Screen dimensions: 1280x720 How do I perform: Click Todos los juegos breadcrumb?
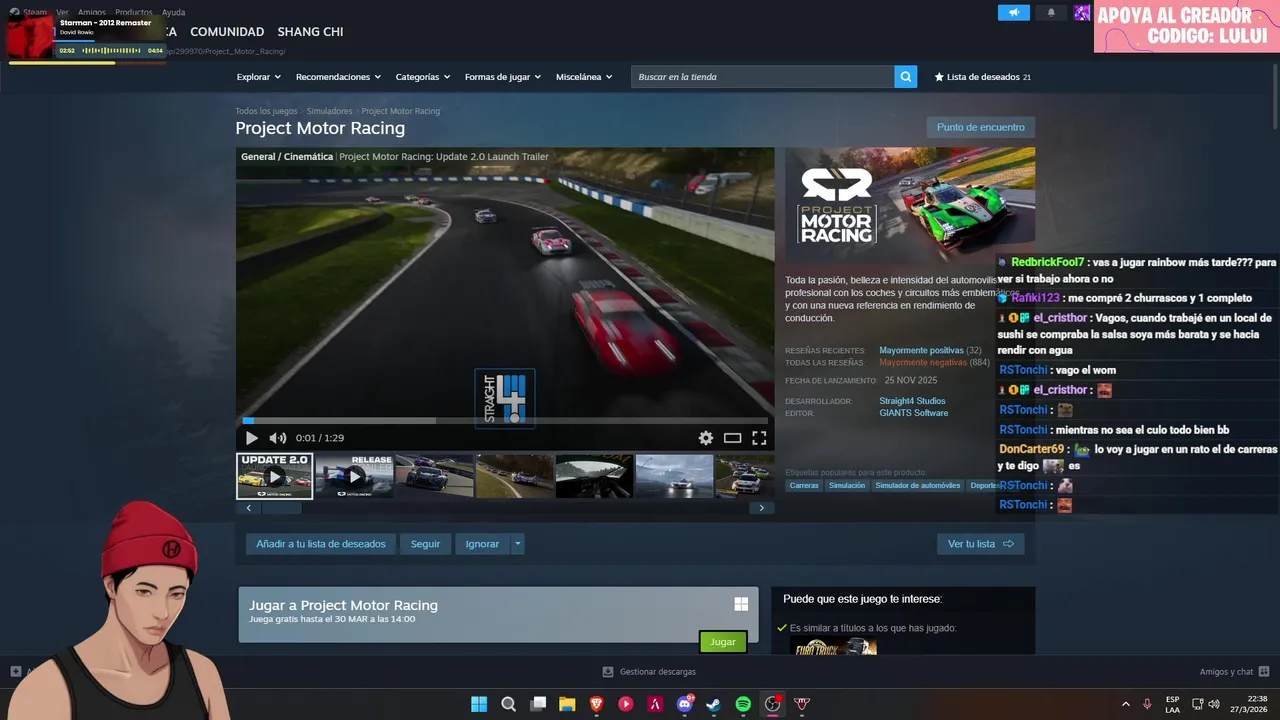[266, 111]
